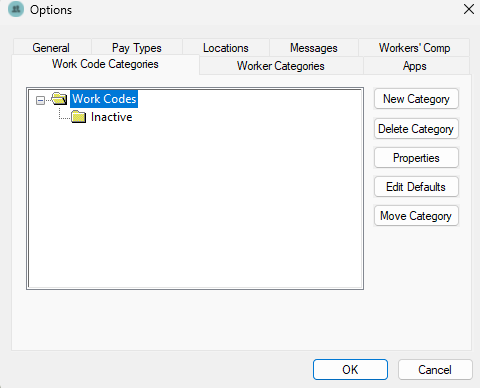Open the Pay Types tab
The height and width of the screenshot is (388, 480).
point(137,48)
